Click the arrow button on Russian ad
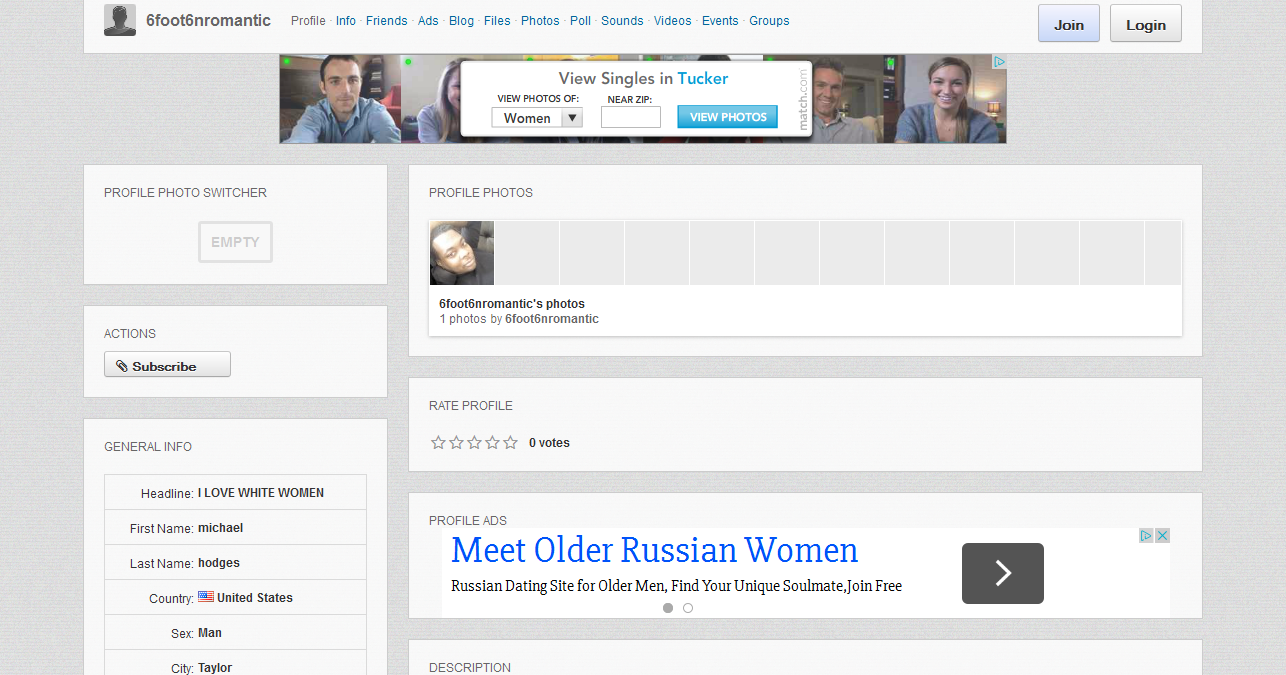Screen dimensions: 1286x675 click(1002, 573)
